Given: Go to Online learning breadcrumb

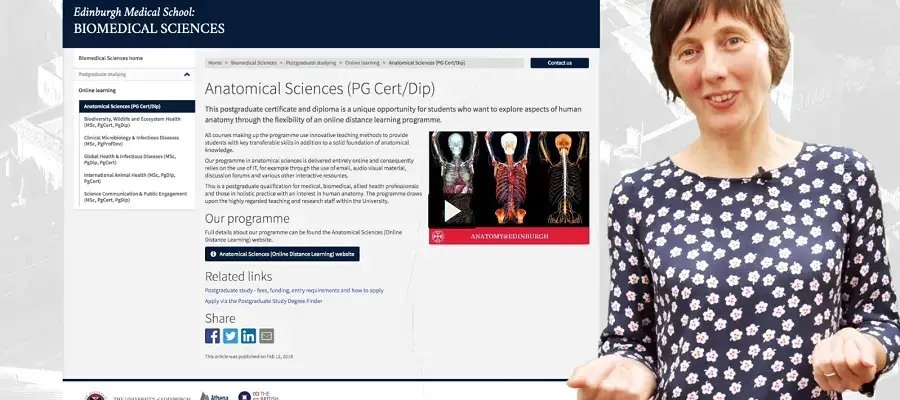Looking at the screenshot, I should pyautogui.click(x=362, y=63).
